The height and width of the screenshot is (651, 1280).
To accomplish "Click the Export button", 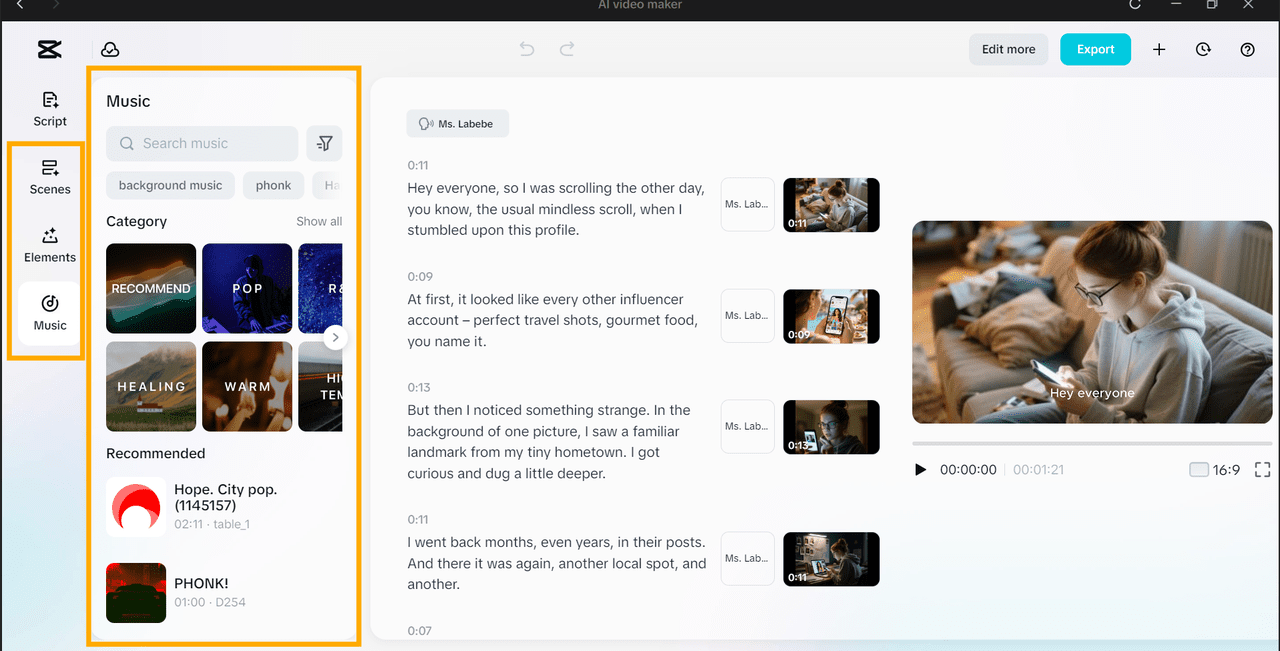I will point(1095,50).
